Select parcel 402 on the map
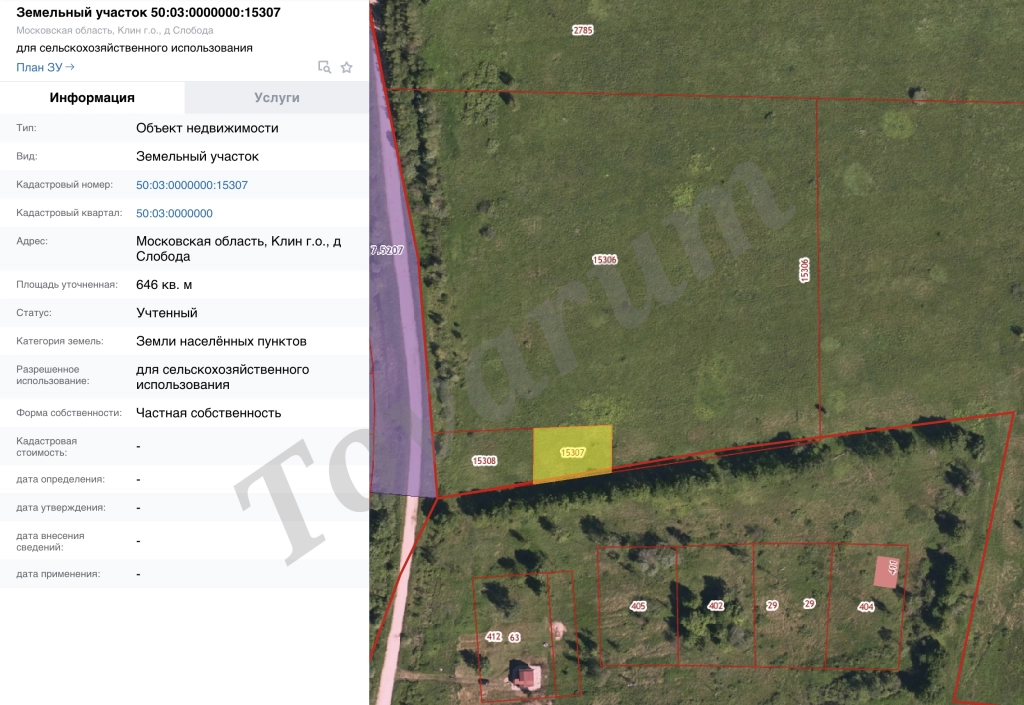 (716, 606)
